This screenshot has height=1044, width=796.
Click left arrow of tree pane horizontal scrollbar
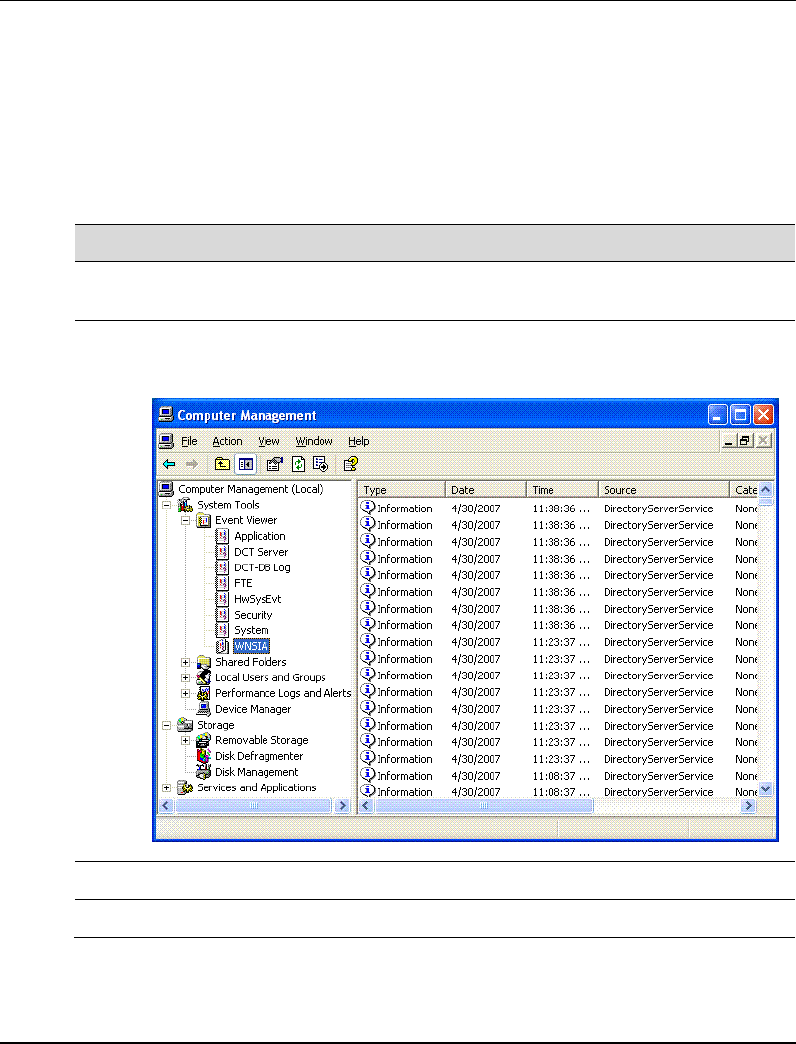coord(166,806)
